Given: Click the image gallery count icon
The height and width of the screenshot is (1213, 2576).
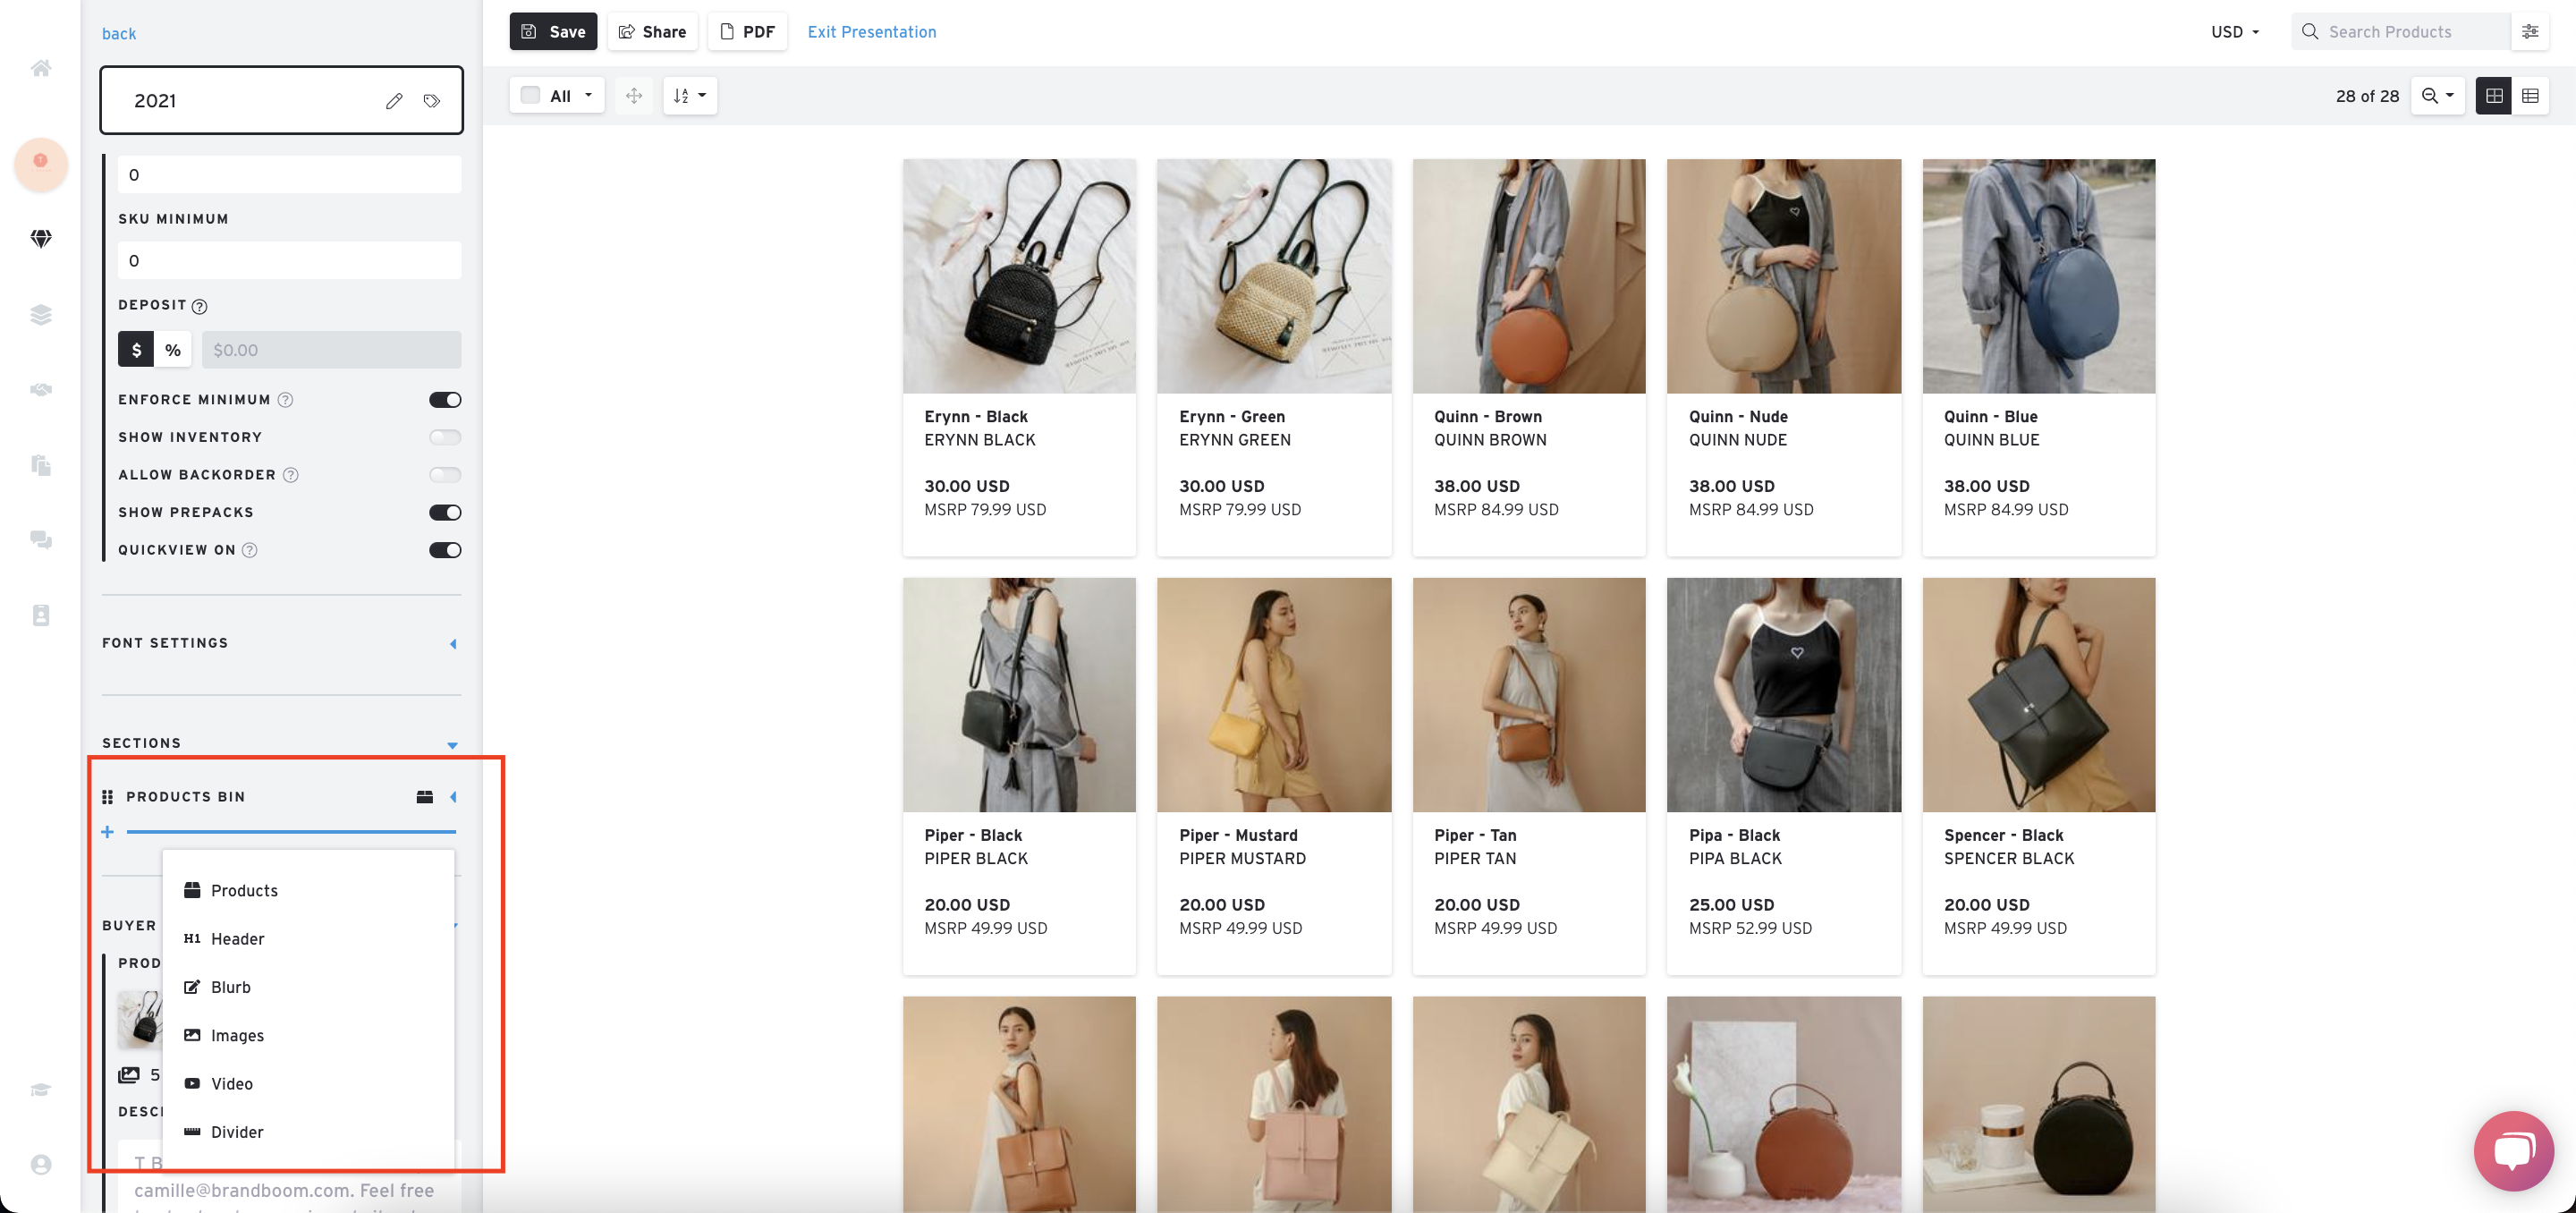Looking at the screenshot, I should pyautogui.click(x=129, y=1075).
